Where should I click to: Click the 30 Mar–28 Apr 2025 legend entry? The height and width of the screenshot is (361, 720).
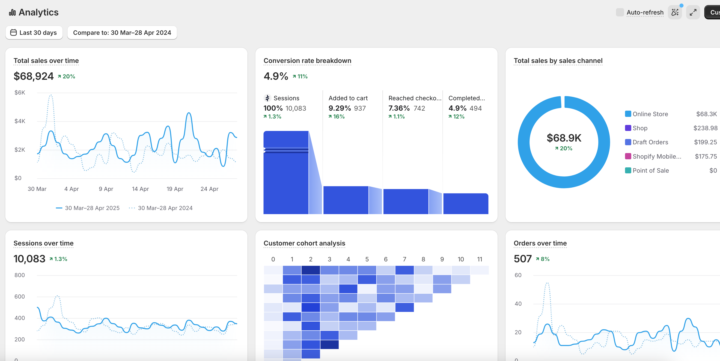[87, 208]
